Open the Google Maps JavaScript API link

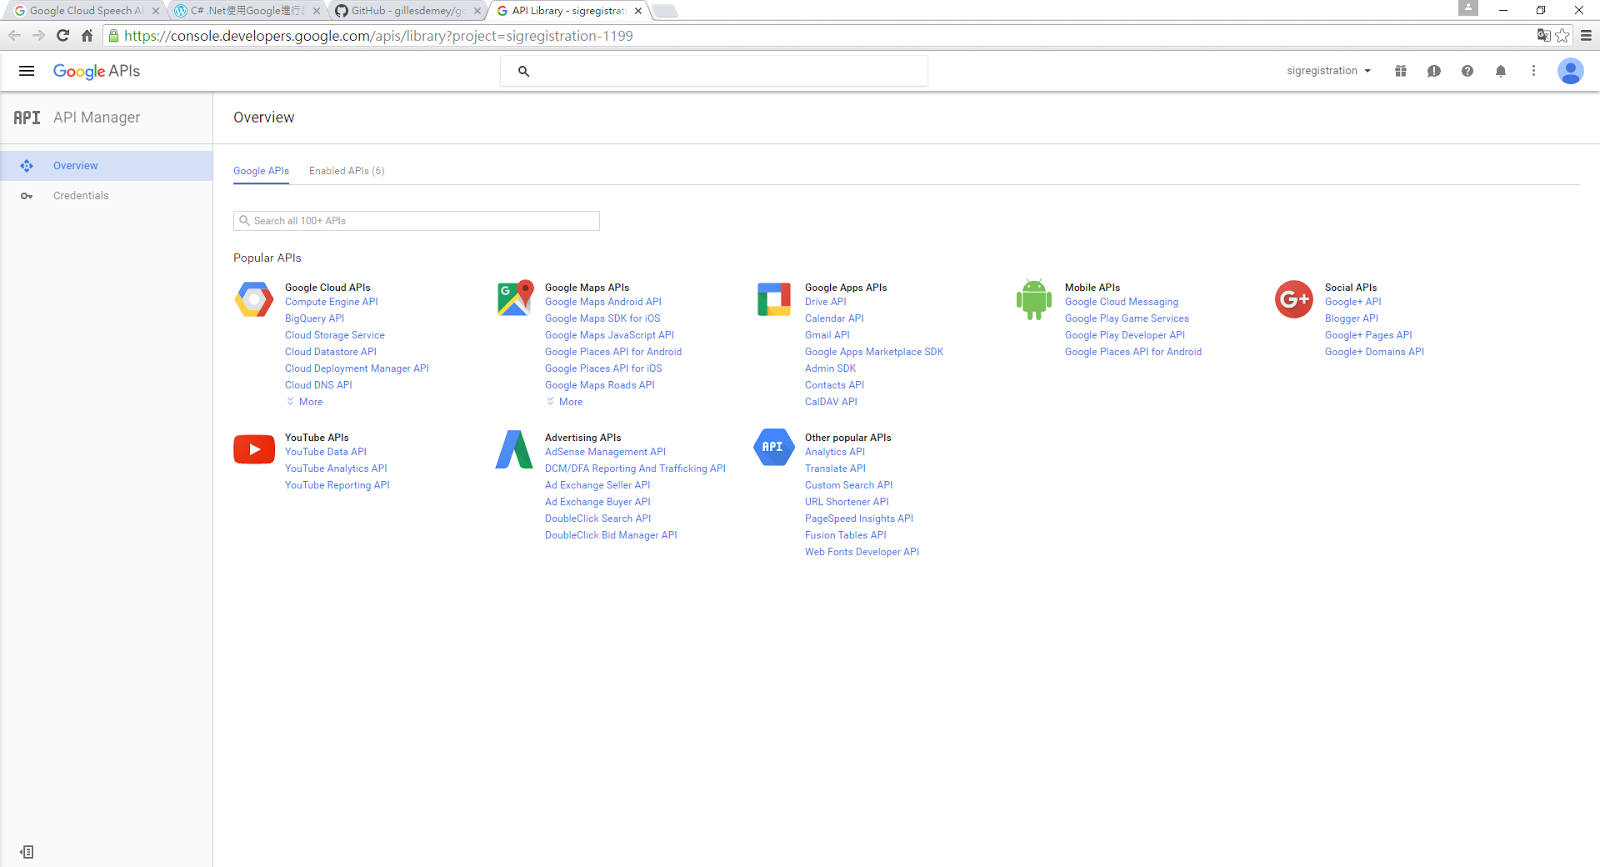609,335
